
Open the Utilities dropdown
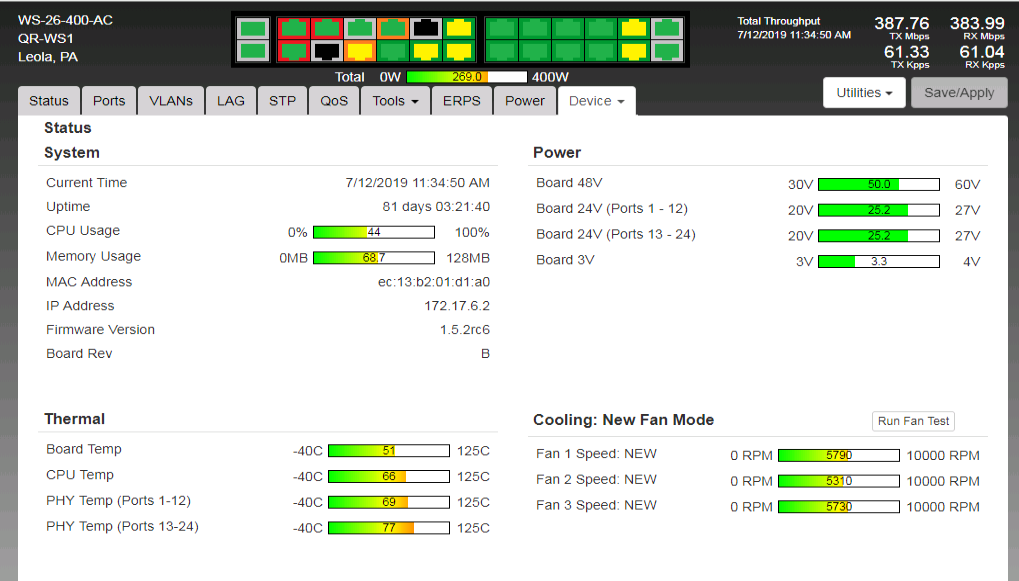[864, 93]
